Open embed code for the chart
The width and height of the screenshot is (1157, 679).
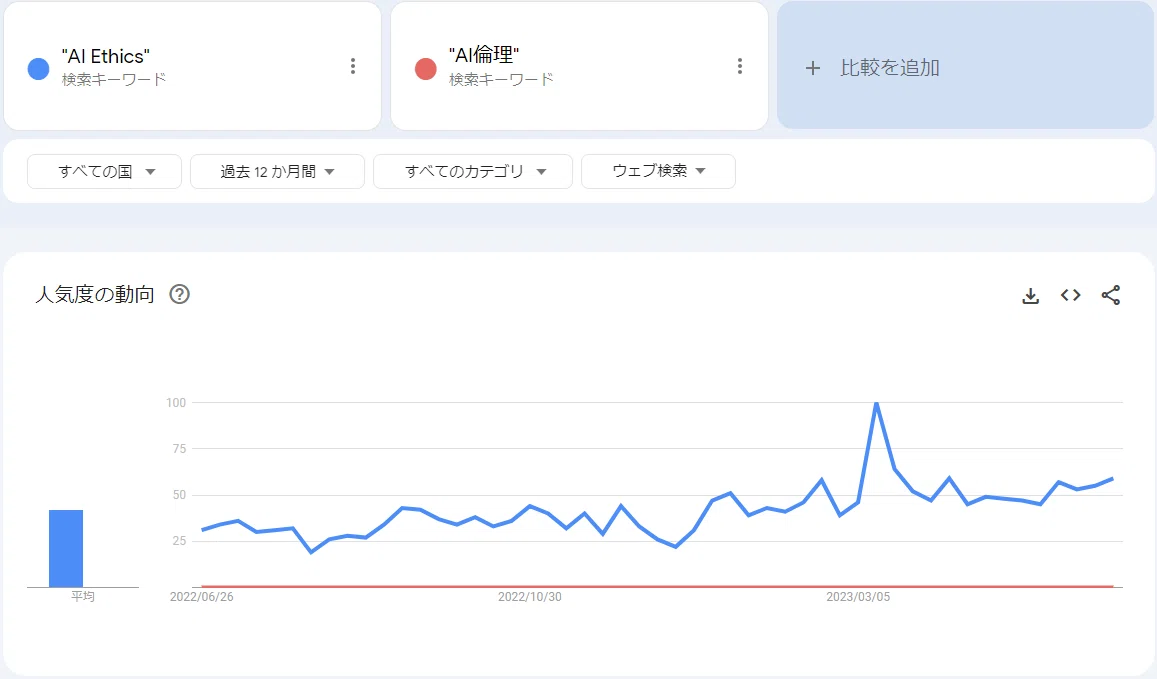click(x=1071, y=295)
